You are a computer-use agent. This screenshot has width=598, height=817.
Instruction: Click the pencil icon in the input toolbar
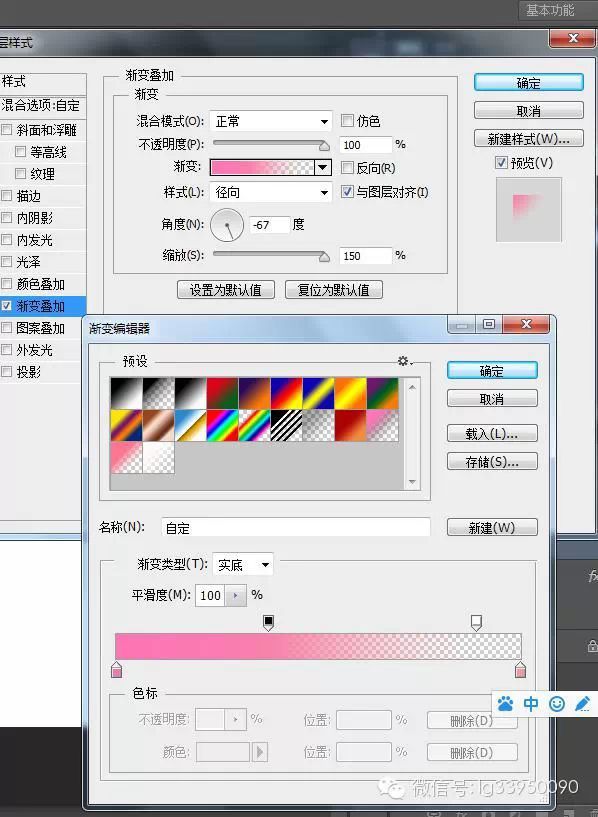click(x=582, y=704)
